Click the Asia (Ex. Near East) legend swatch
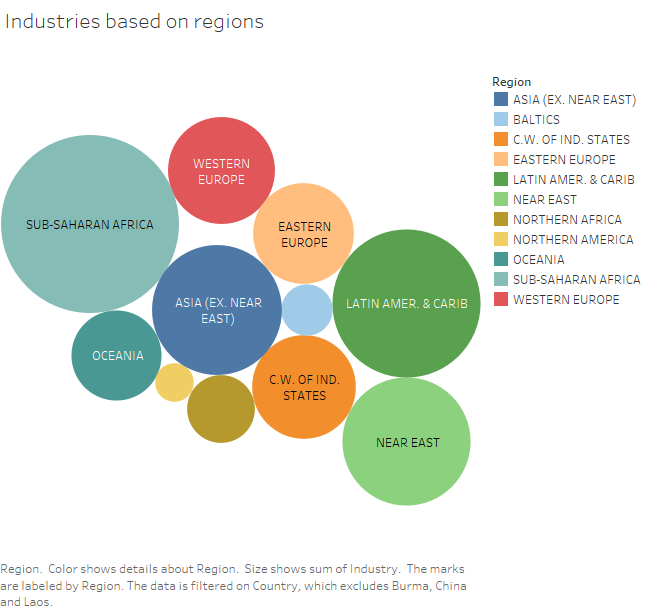The image size is (645, 611). (500, 100)
